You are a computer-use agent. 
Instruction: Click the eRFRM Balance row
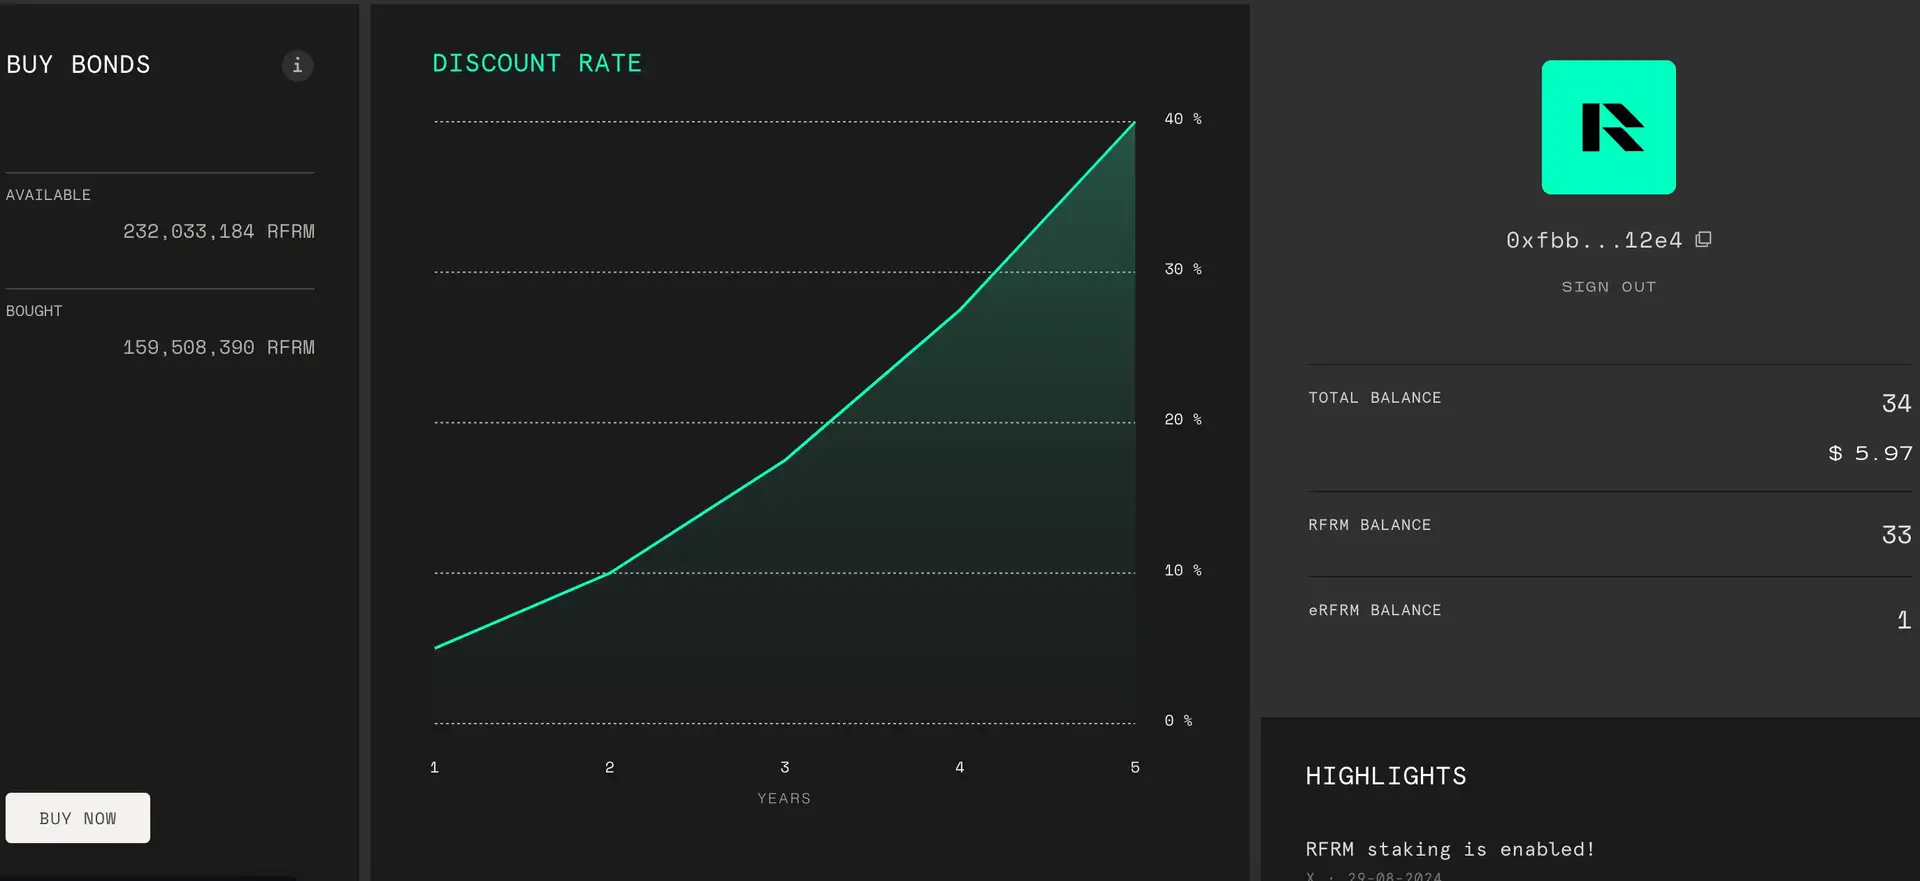1608,618
